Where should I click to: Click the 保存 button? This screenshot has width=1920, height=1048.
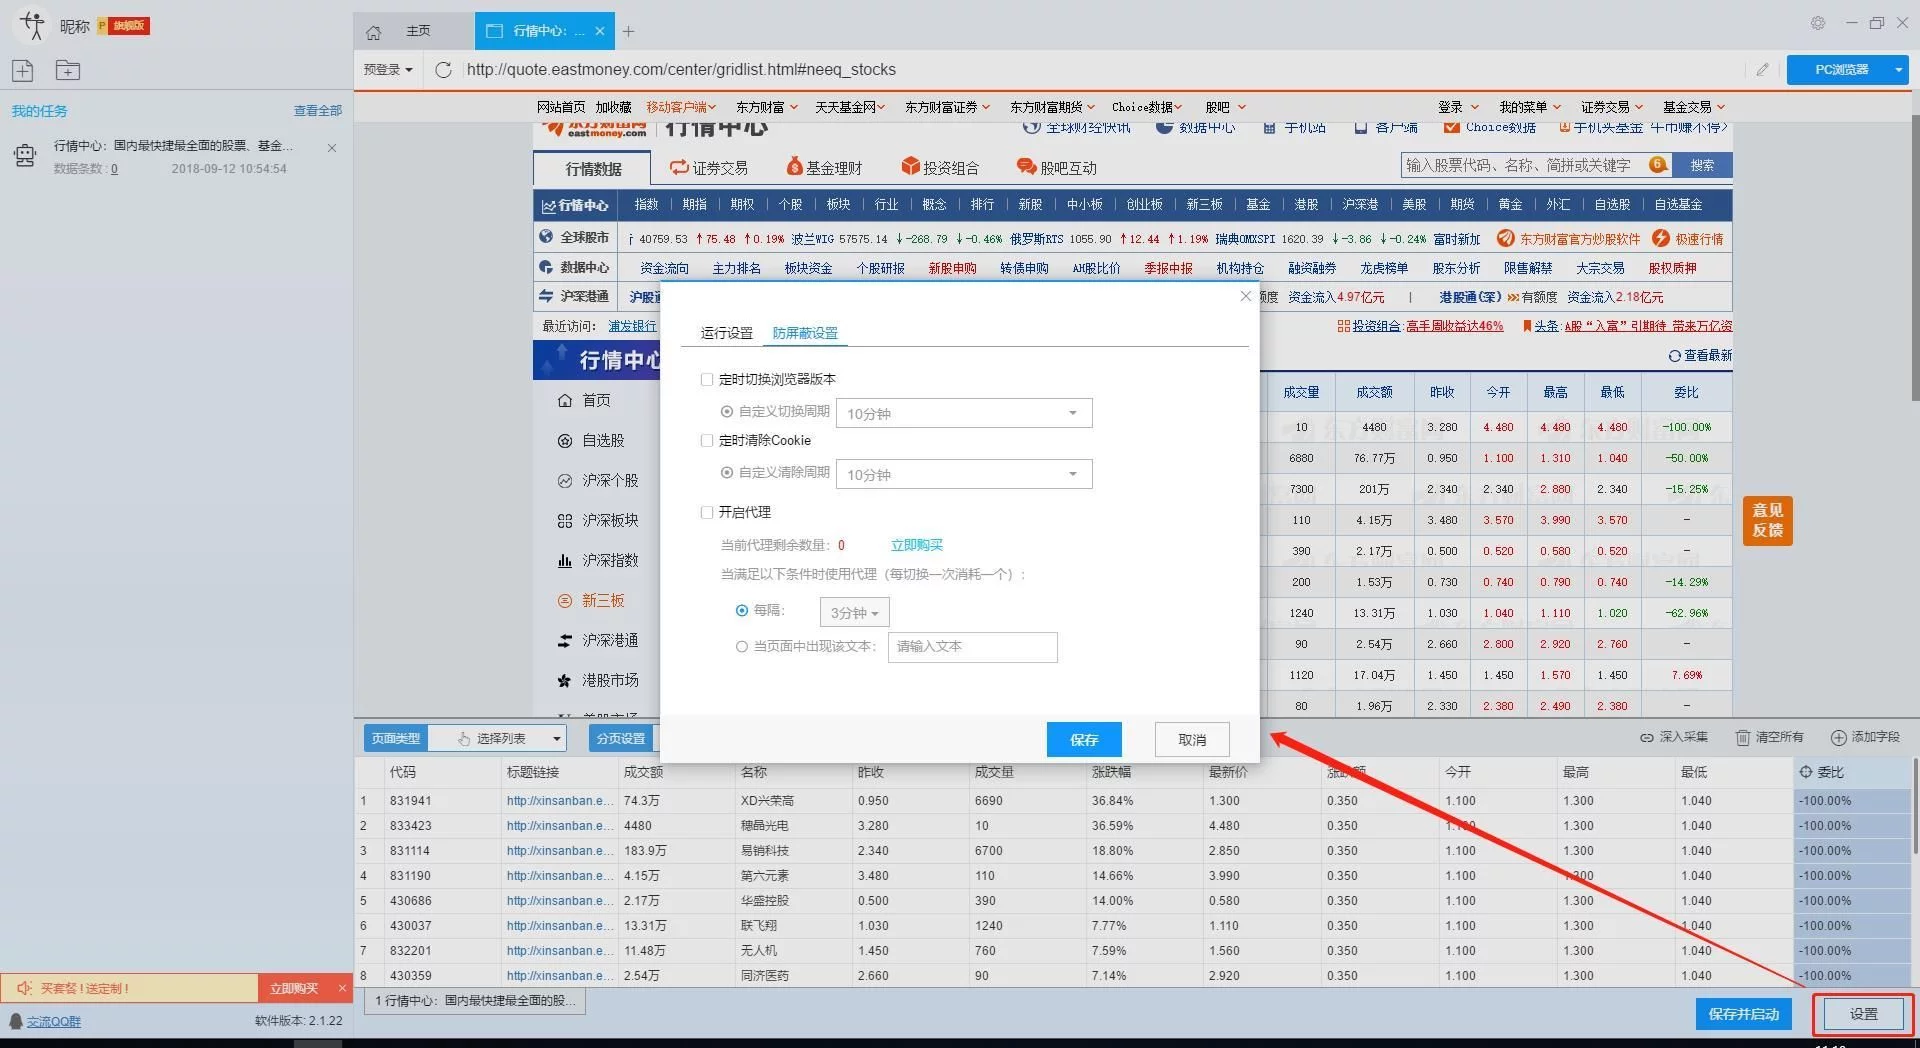pos(1084,740)
